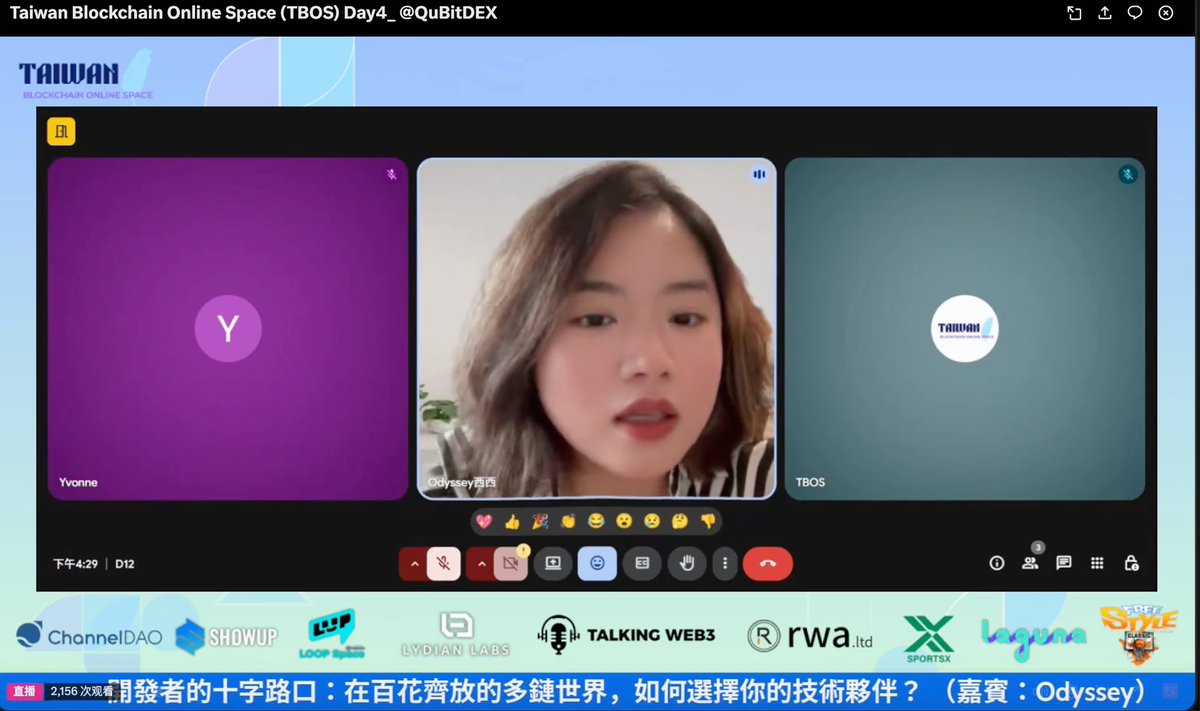Show the participants list

(1030, 563)
